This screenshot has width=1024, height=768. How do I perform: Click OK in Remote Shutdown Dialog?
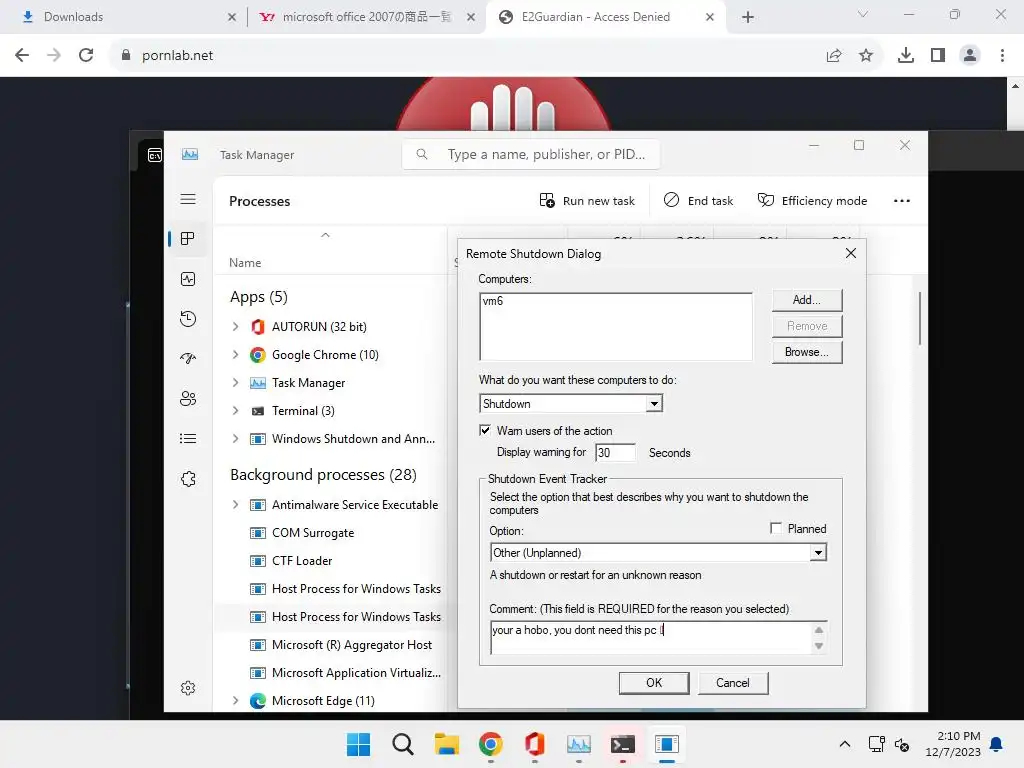pos(654,682)
